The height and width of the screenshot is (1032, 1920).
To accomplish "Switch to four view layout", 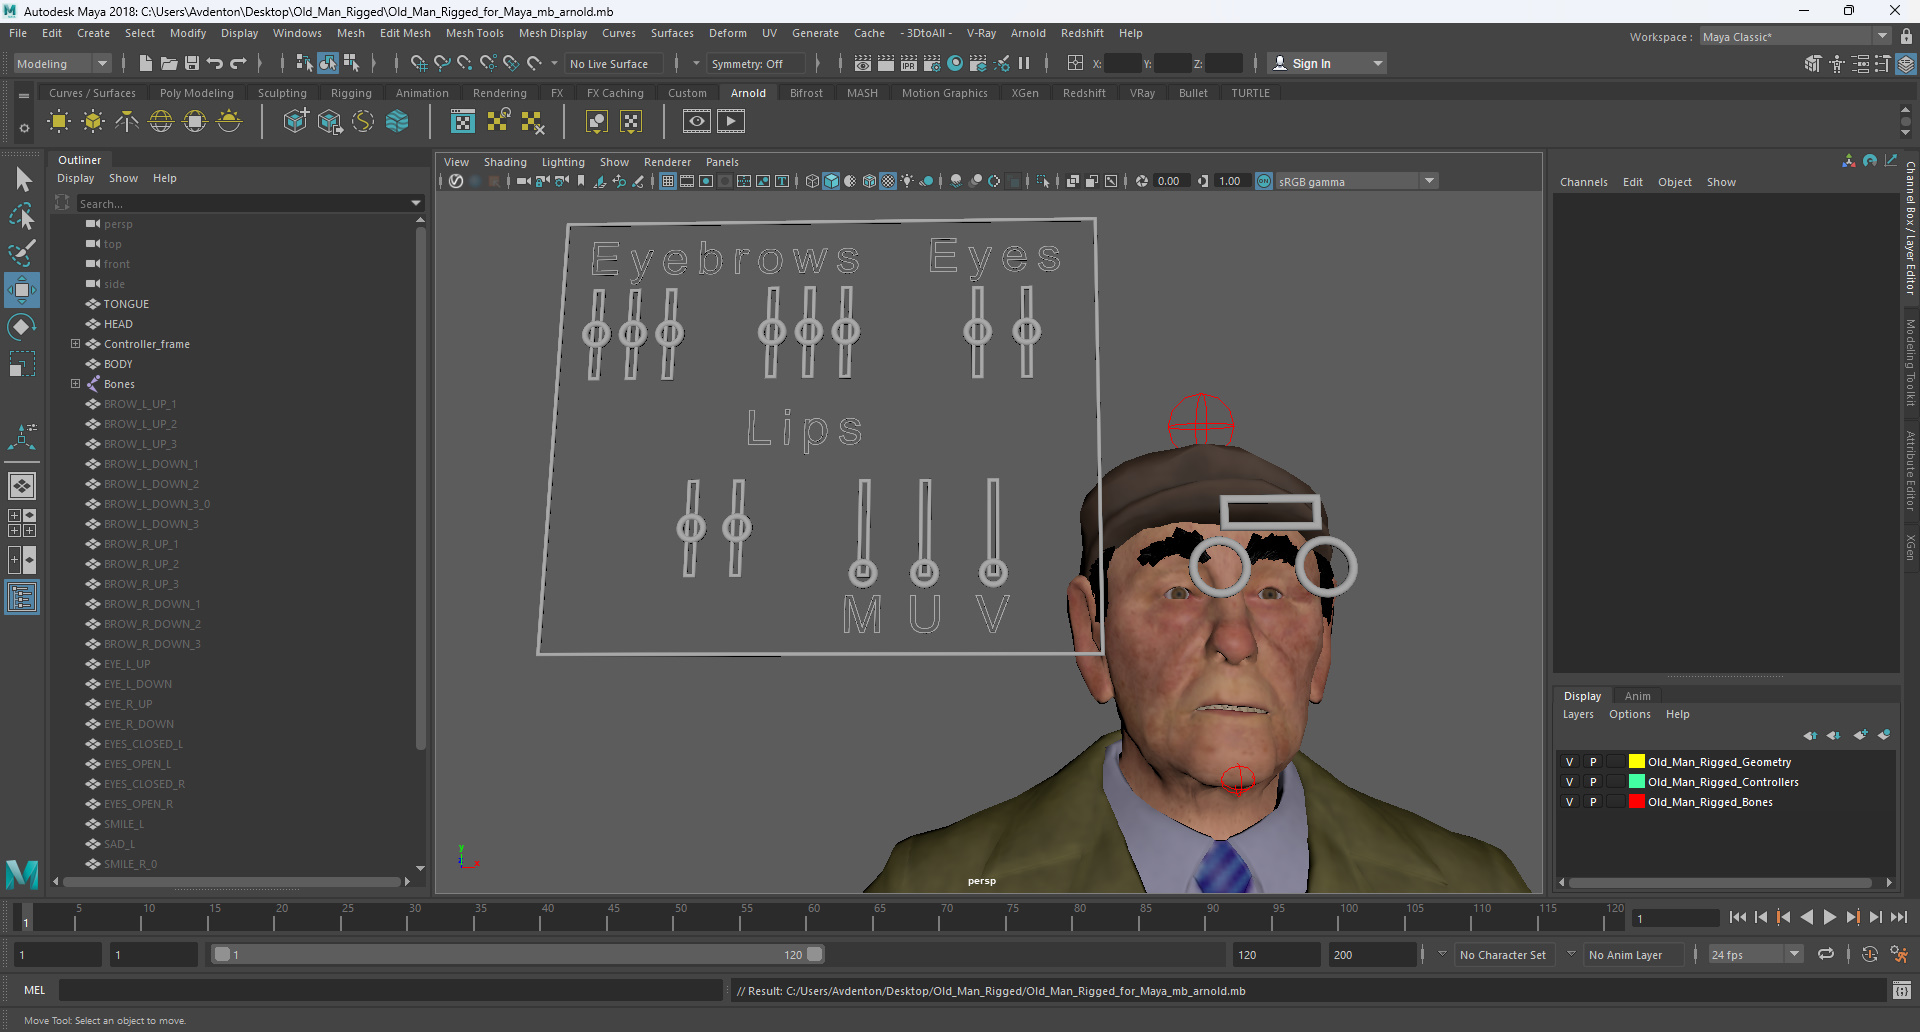I will pyautogui.click(x=22, y=523).
